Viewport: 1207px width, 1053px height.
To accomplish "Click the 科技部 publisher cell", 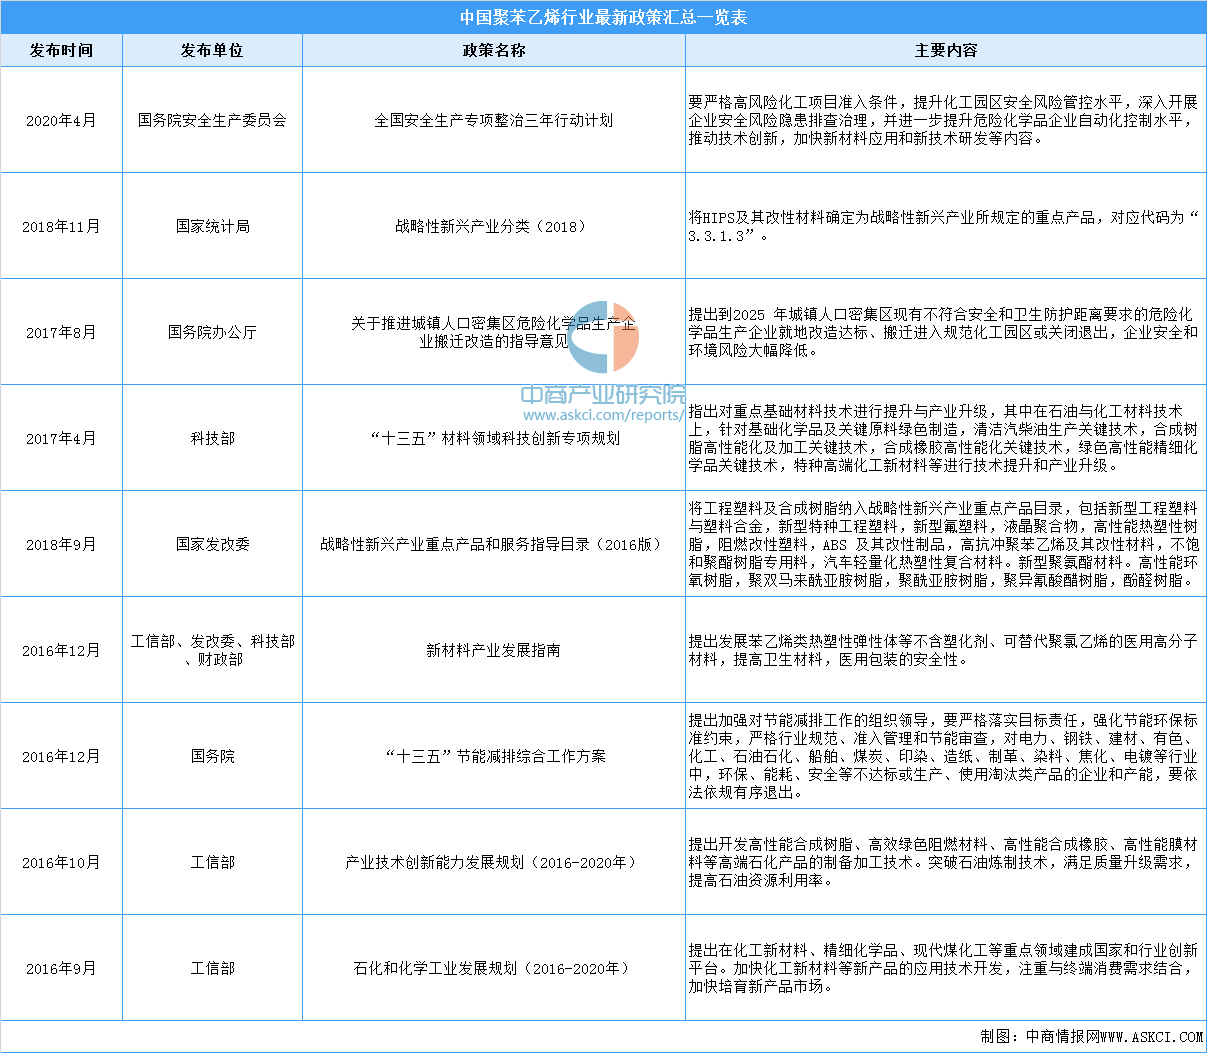I will pyautogui.click(x=212, y=438).
